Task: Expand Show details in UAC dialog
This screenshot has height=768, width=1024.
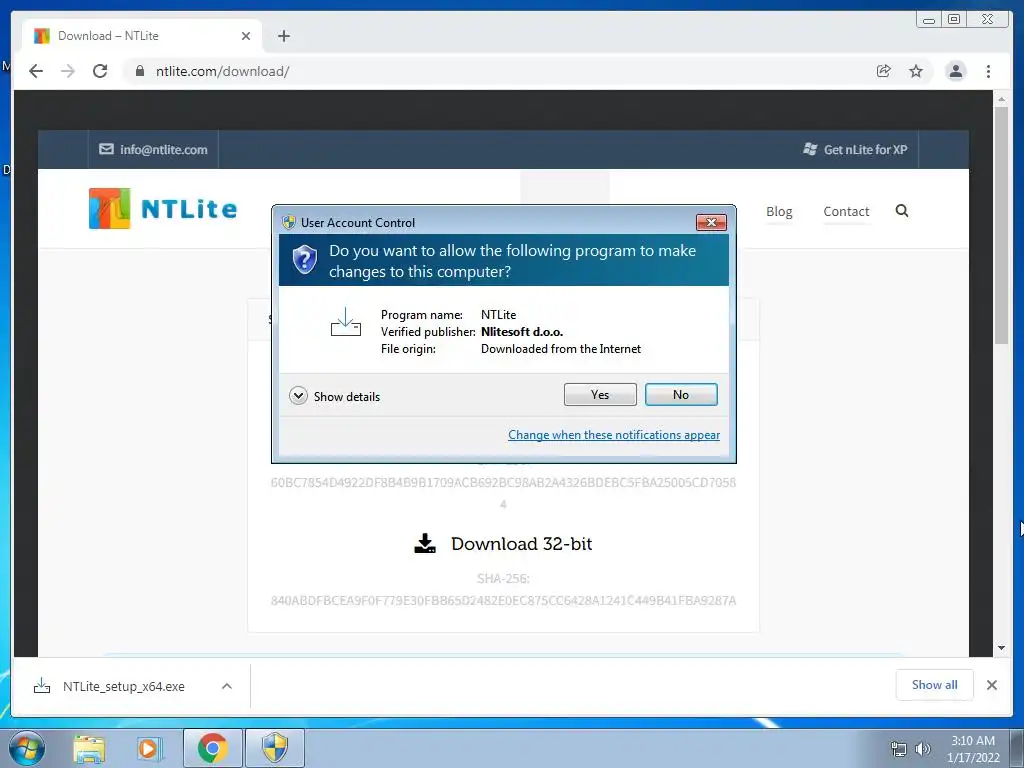Action: point(334,396)
